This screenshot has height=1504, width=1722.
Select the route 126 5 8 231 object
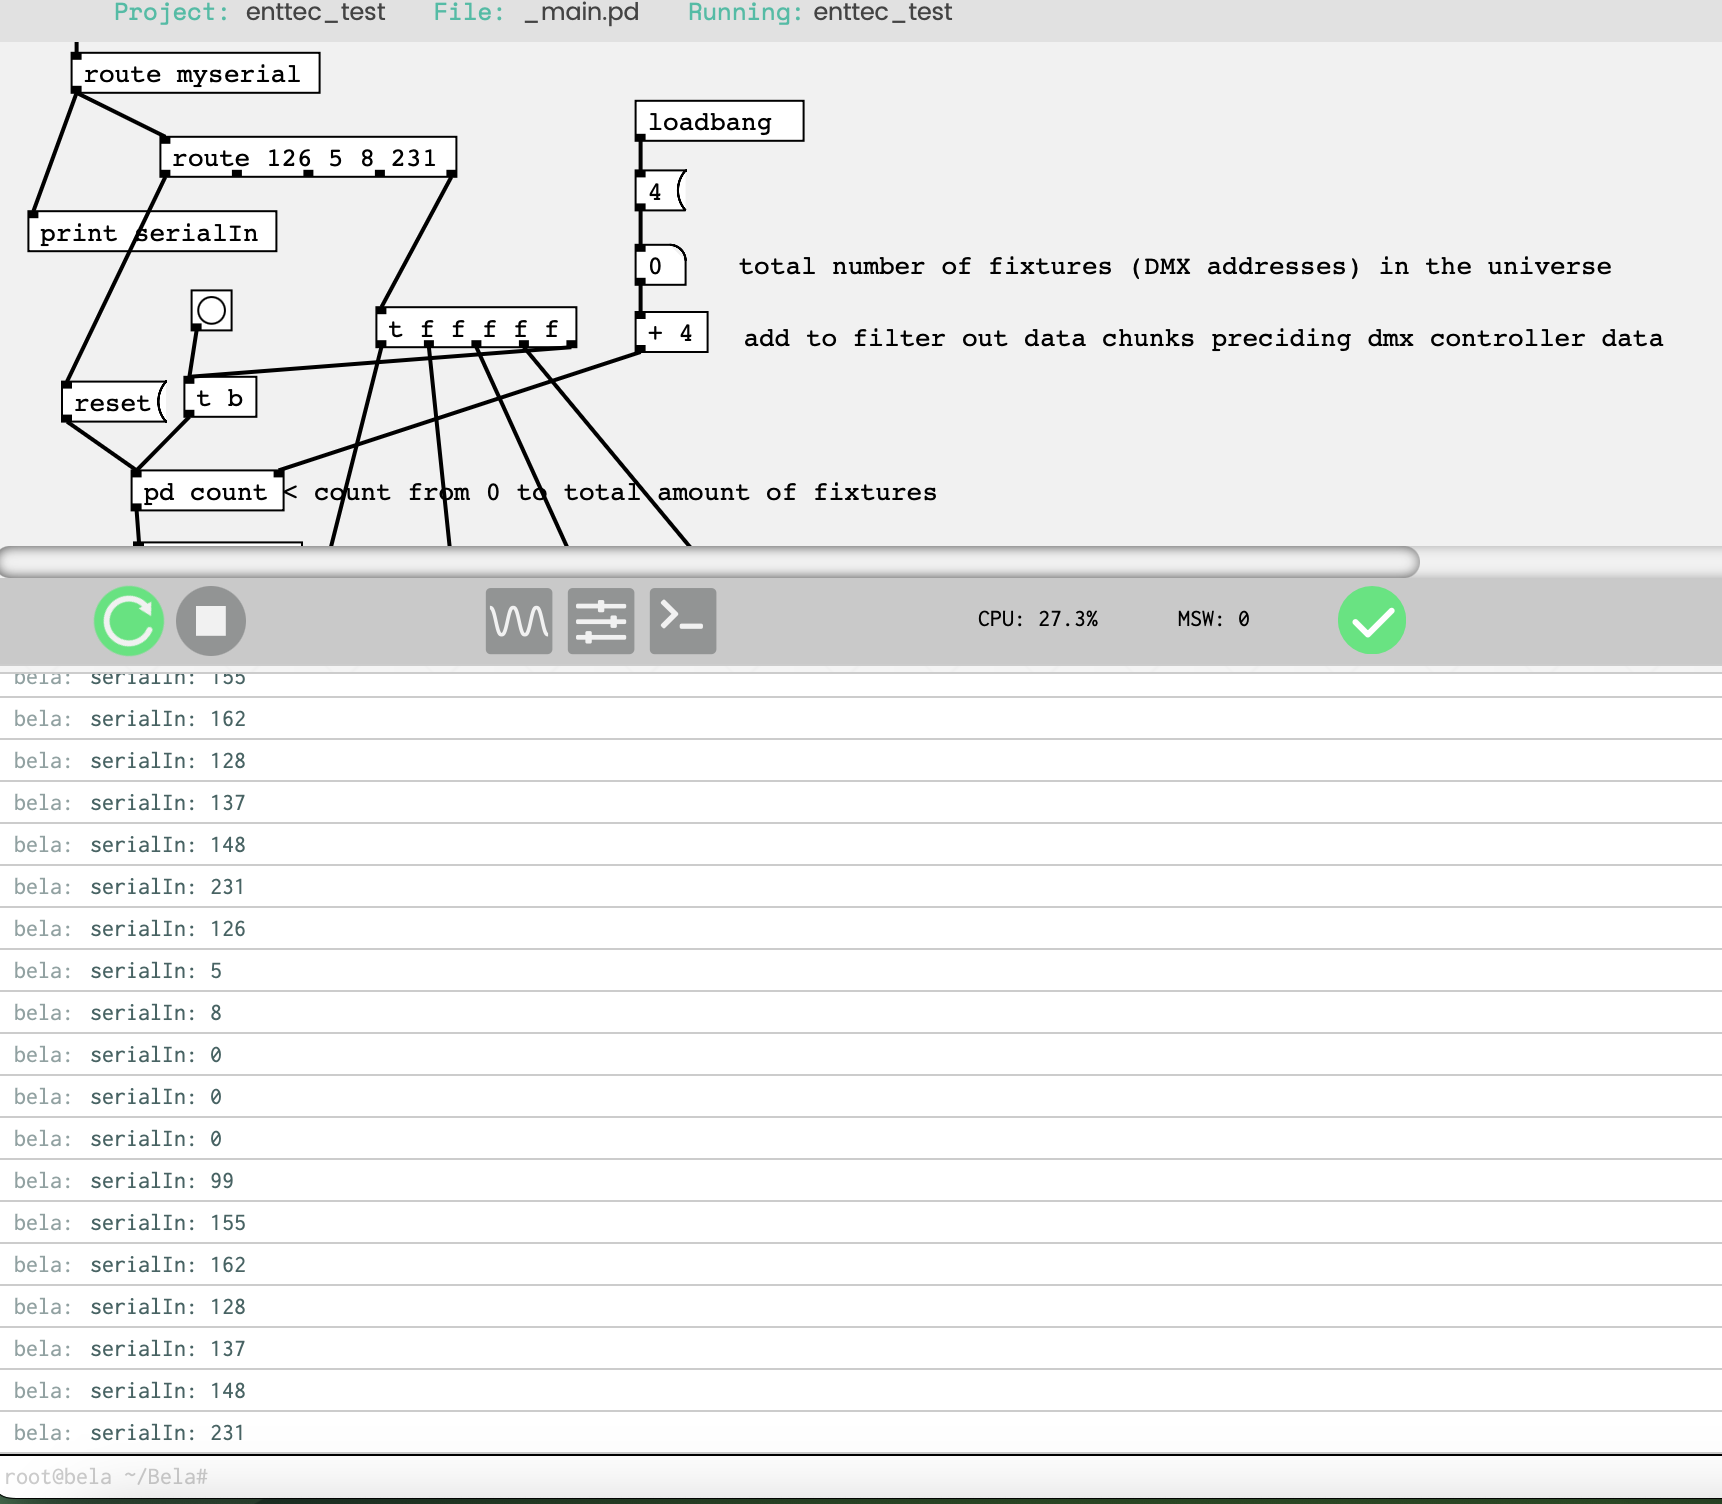(x=308, y=158)
